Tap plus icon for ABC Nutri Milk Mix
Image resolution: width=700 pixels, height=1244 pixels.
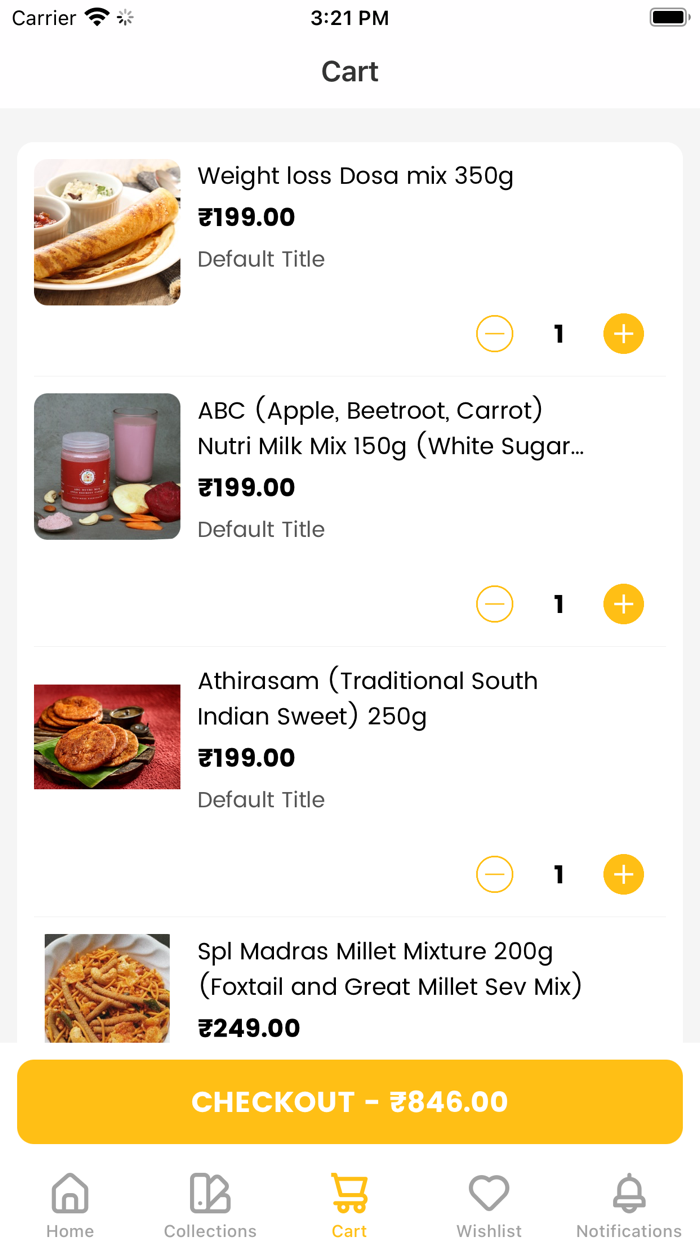[x=623, y=604]
